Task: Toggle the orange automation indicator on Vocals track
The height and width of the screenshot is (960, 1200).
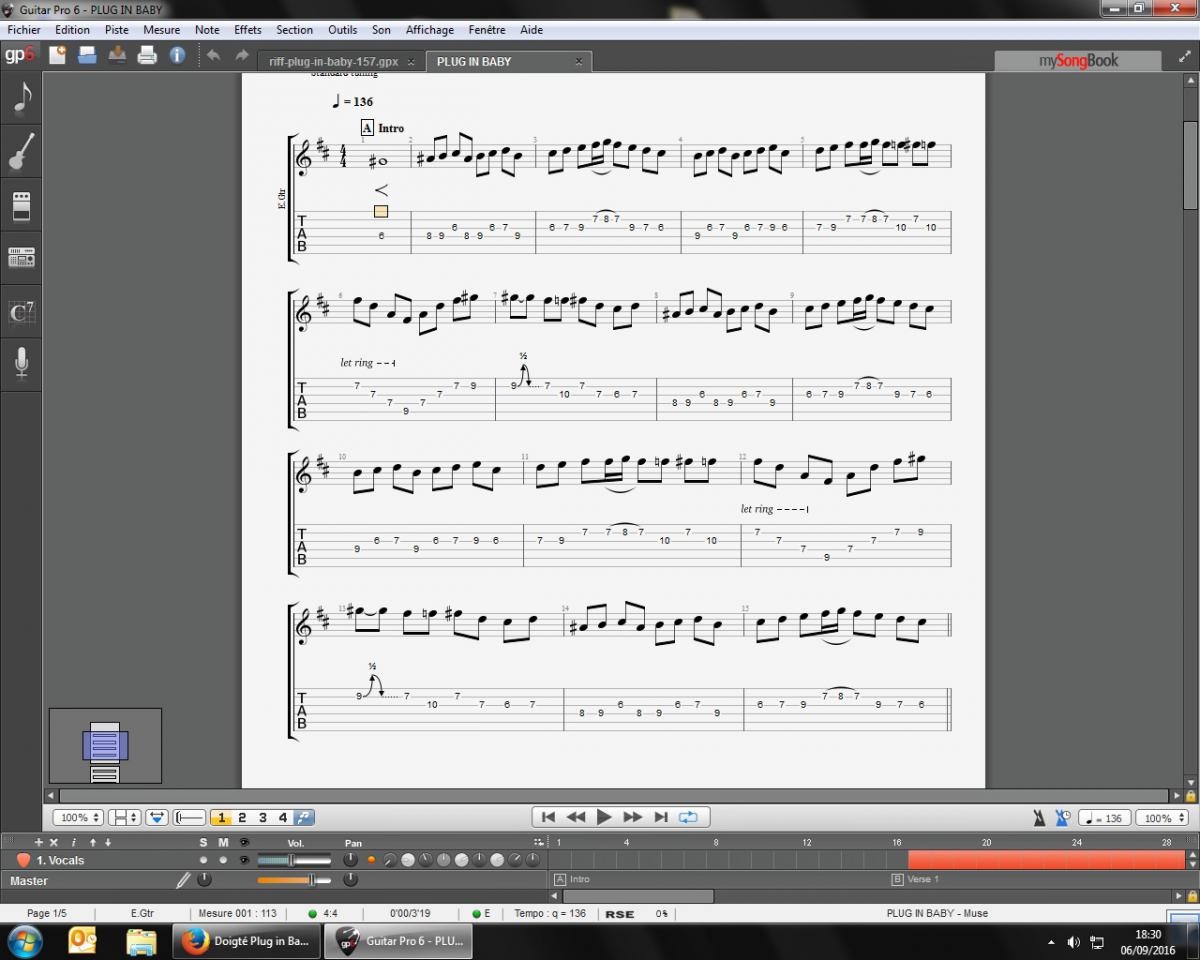Action: pyautogui.click(x=371, y=860)
